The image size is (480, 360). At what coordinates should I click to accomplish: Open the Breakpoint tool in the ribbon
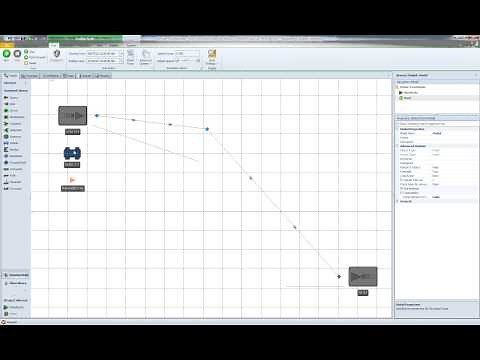point(57,56)
